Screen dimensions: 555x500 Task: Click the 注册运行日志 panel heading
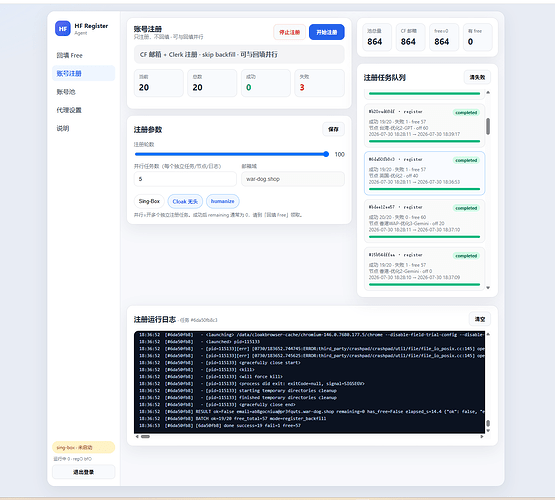point(155,320)
